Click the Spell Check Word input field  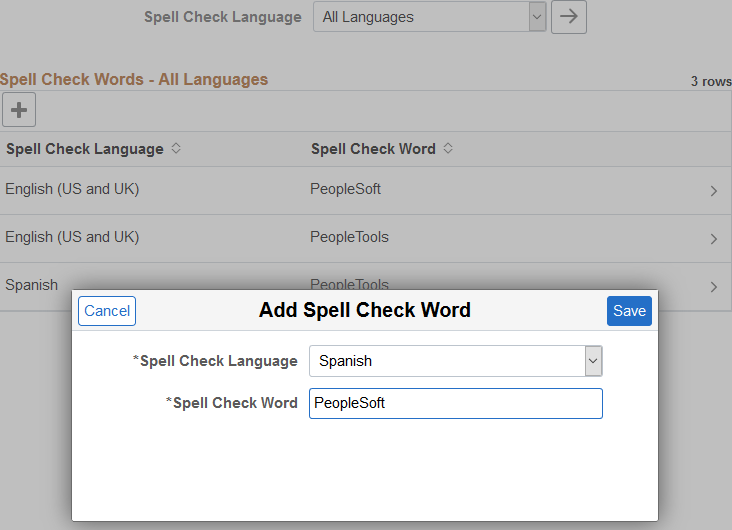[456, 403]
